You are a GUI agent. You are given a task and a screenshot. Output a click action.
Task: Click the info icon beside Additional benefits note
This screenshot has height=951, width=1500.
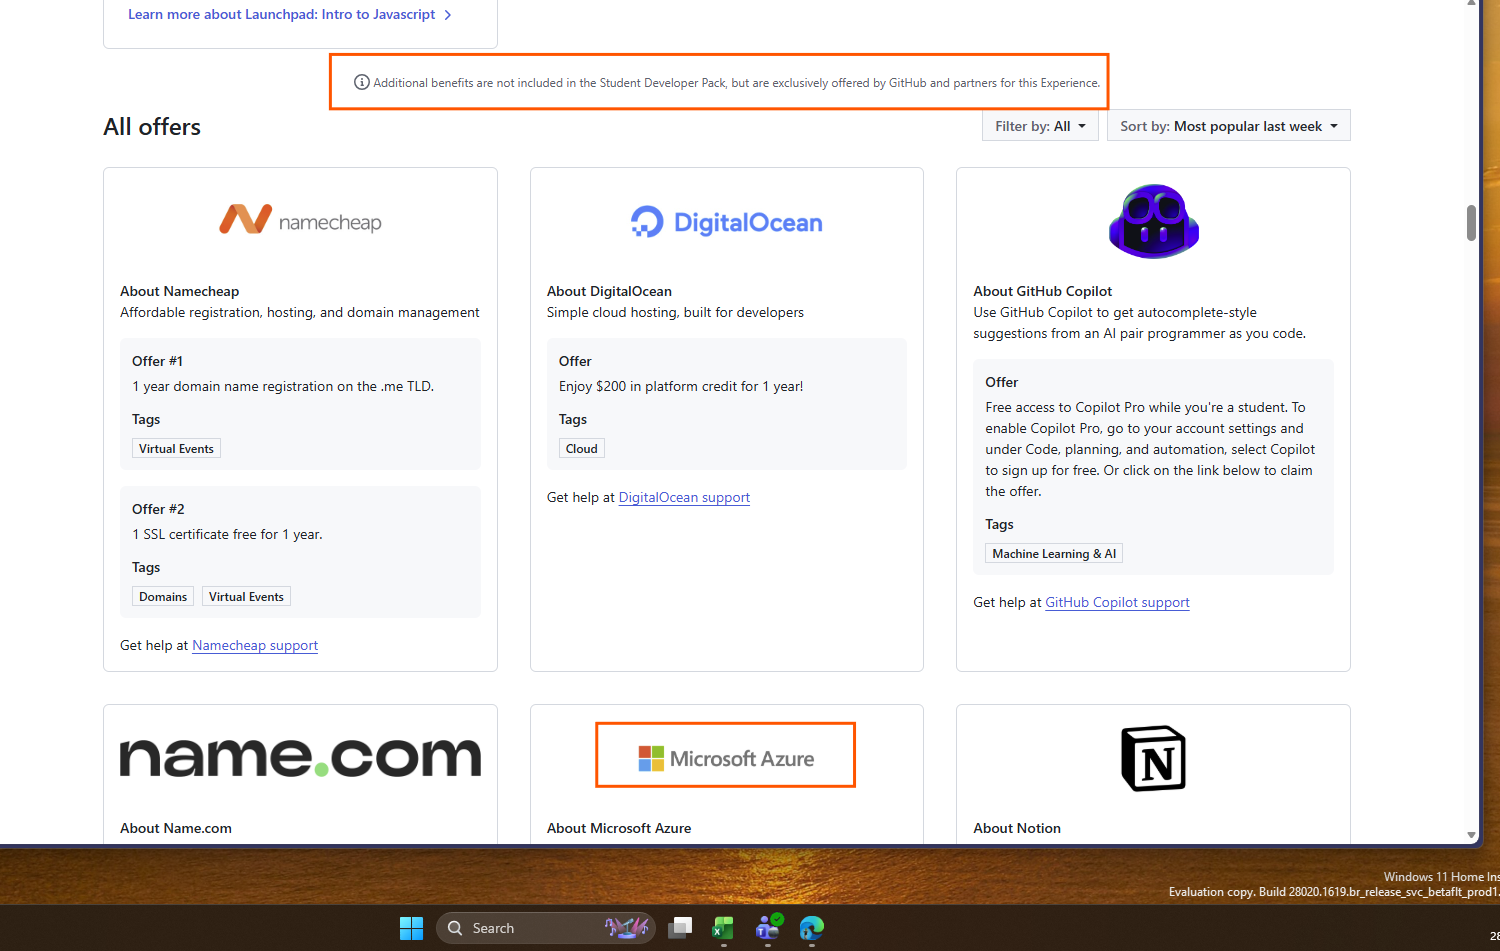pyautogui.click(x=362, y=82)
